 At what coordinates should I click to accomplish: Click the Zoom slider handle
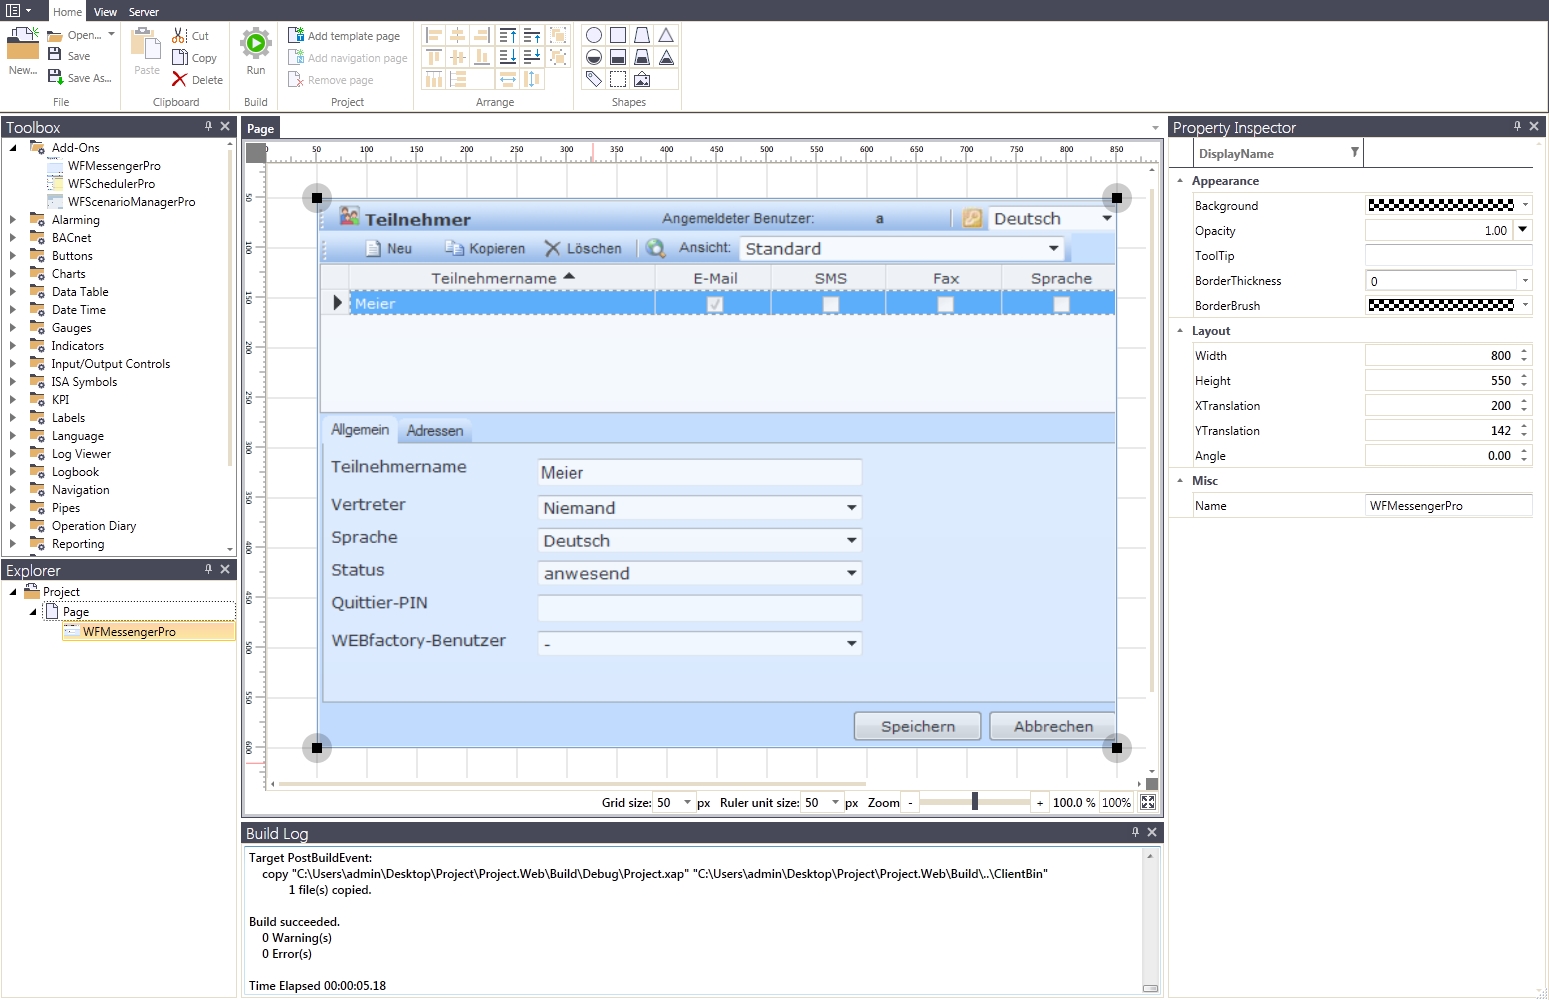pos(974,802)
